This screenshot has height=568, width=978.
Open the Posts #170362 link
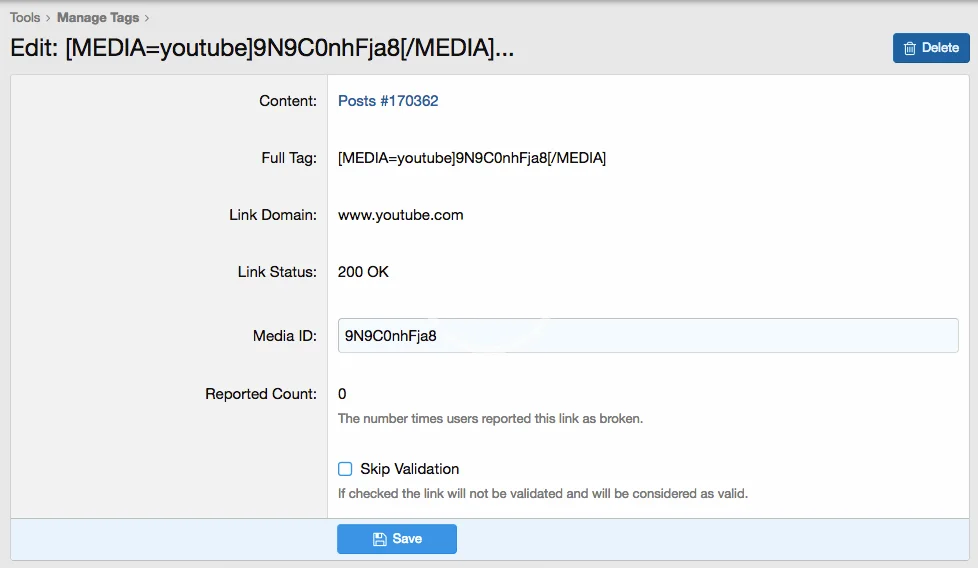tap(388, 101)
